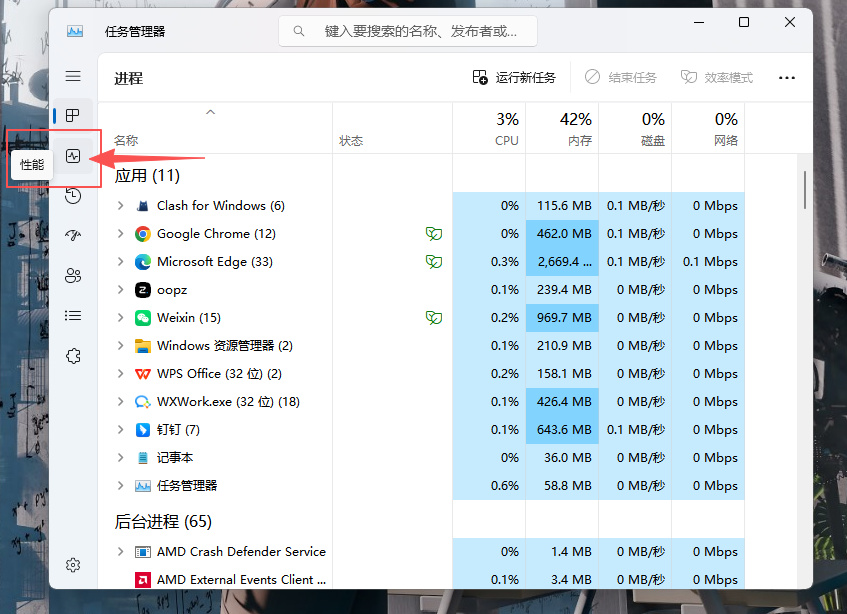Viewport: 847px width, 614px height.
Task: Expand the Windows 资源管理器 process group
Action: click(x=120, y=346)
